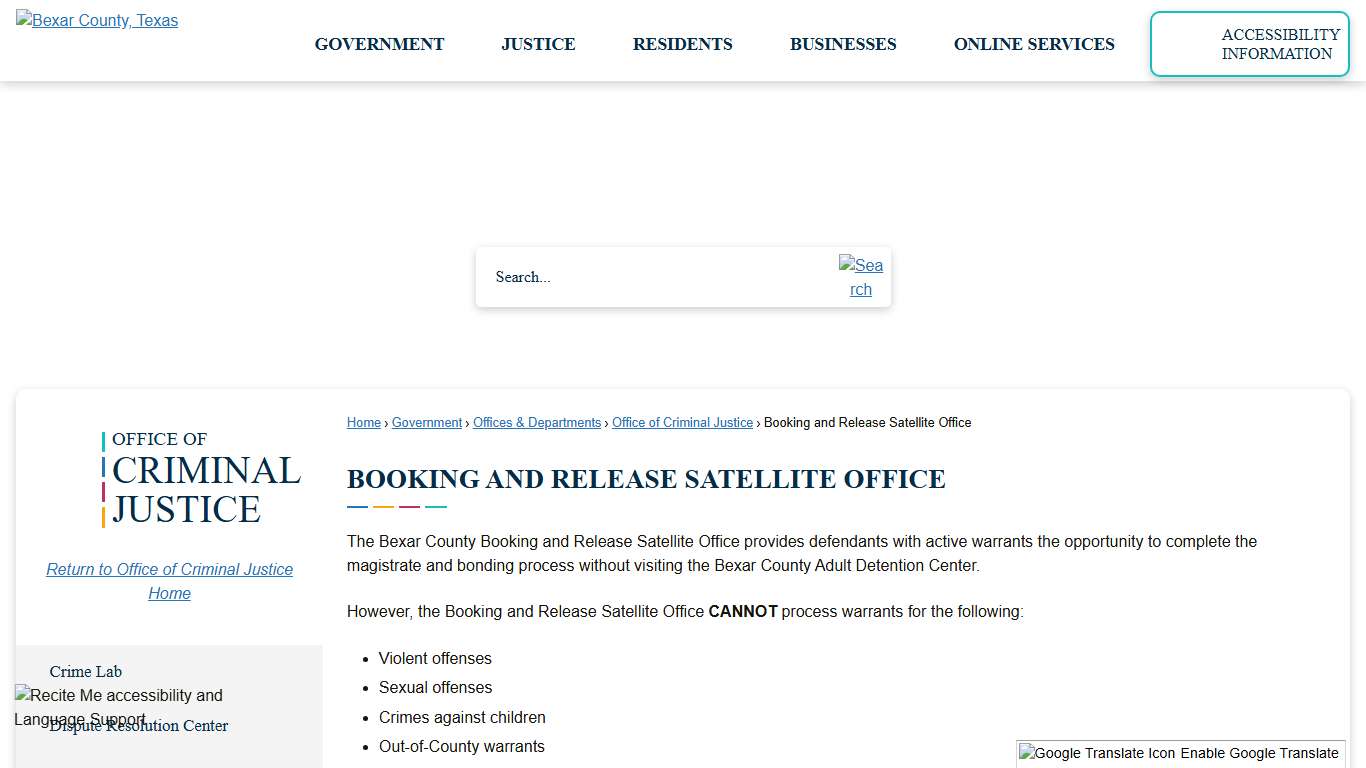Click the search icon in the search bar
The height and width of the screenshot is (768, 1366).
click(x=861, y=277)
